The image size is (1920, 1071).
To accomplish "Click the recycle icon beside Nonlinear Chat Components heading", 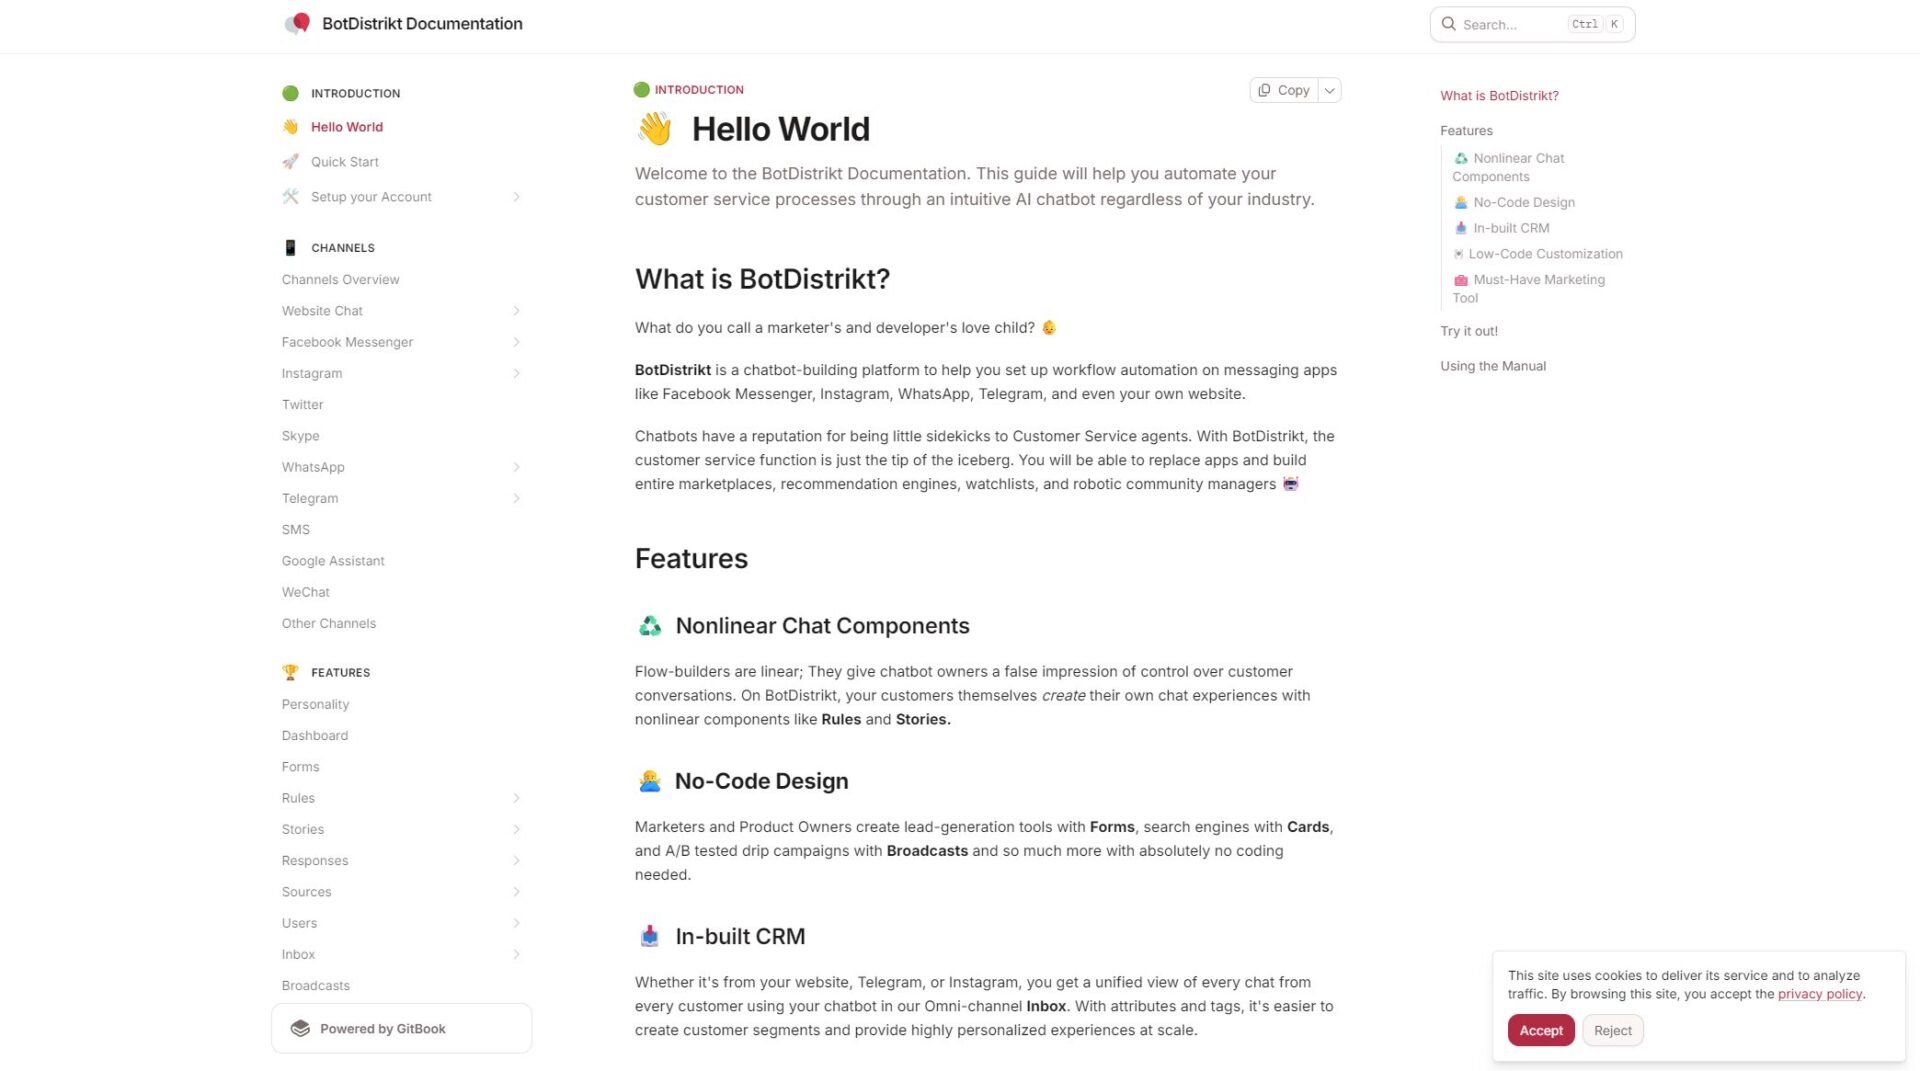I will click(650, 626).
